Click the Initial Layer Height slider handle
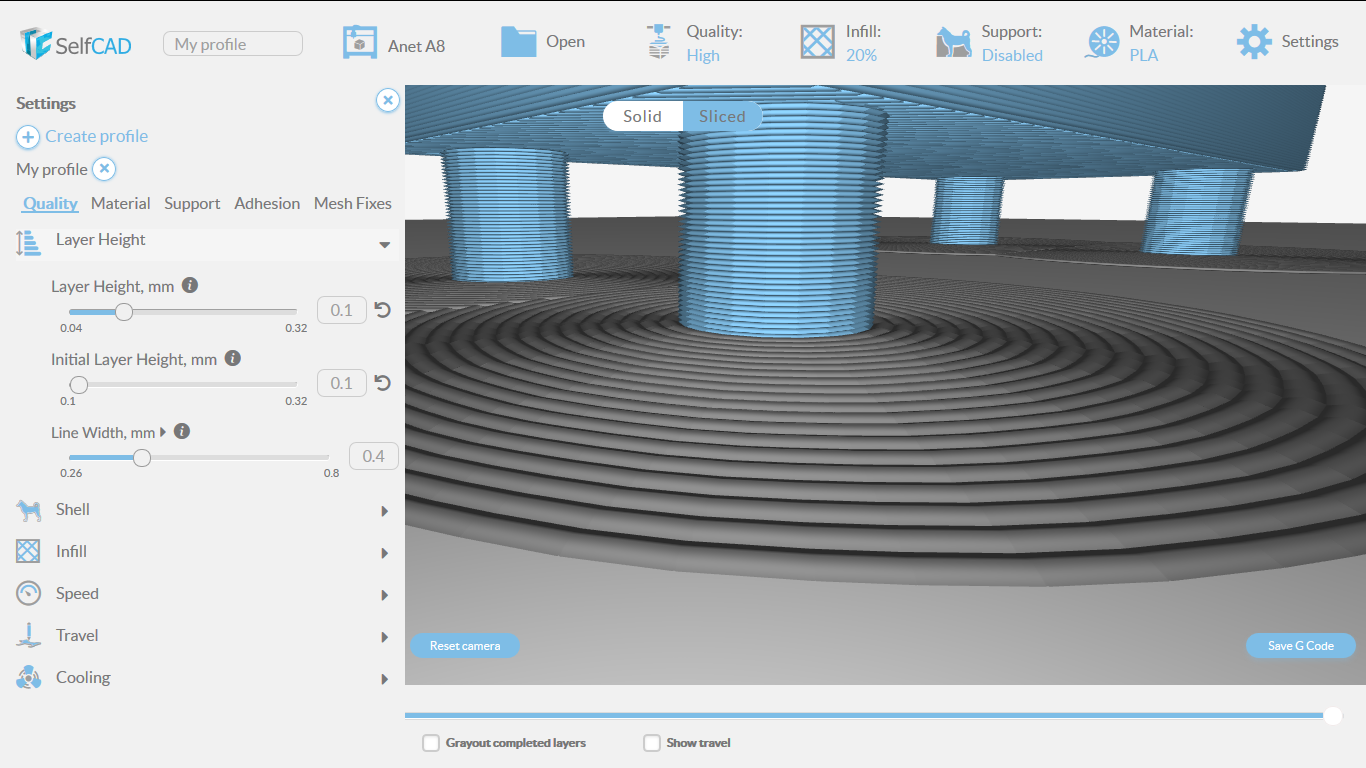Screen dimensions: 1366x768 pyautogui.click(x=78, y=385)
